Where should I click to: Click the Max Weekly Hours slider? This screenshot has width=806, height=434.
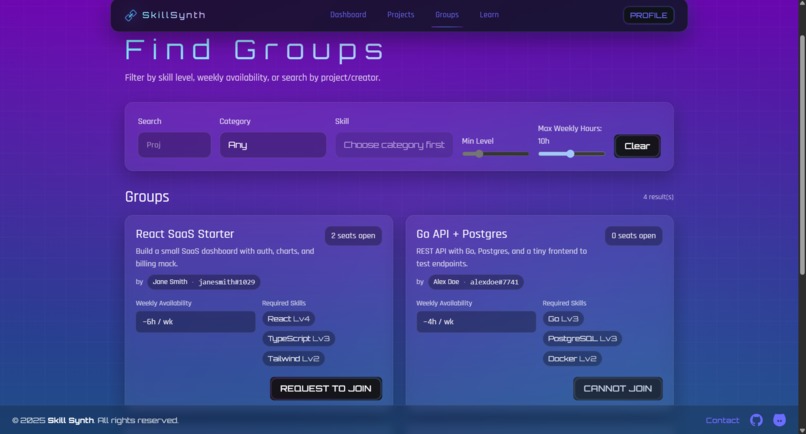[x=571, y=154]
